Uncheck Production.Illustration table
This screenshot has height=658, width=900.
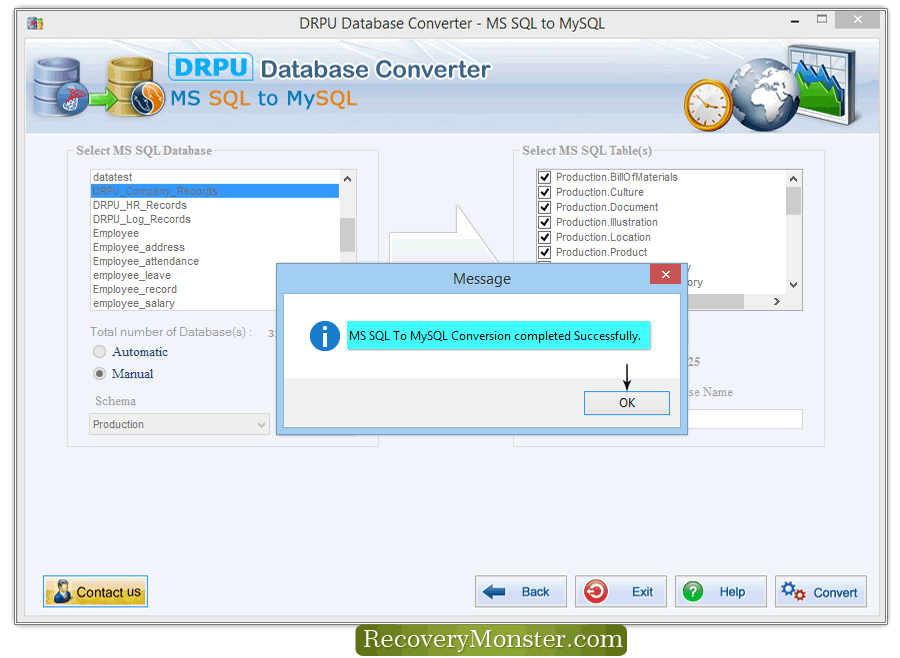[544, 222]
